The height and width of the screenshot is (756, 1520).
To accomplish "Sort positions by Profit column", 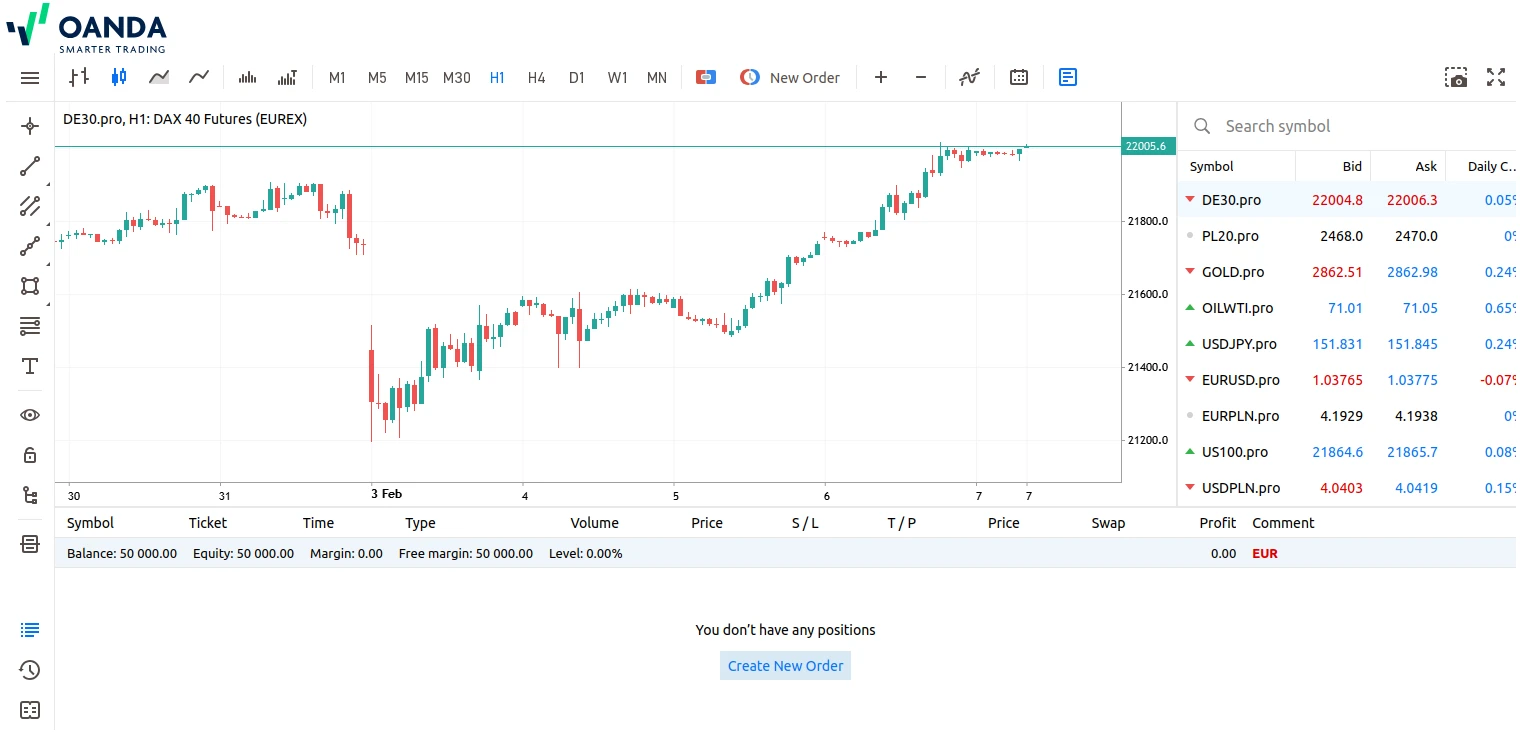I will click(1218, 523).
